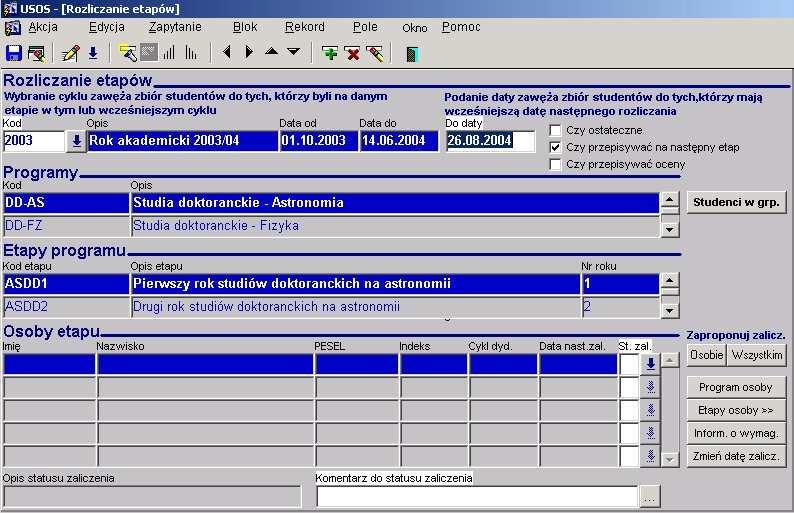794x513 pixels.
Task: Click Osoby etapu list scroll-up arrow
Action: point(670,361)
